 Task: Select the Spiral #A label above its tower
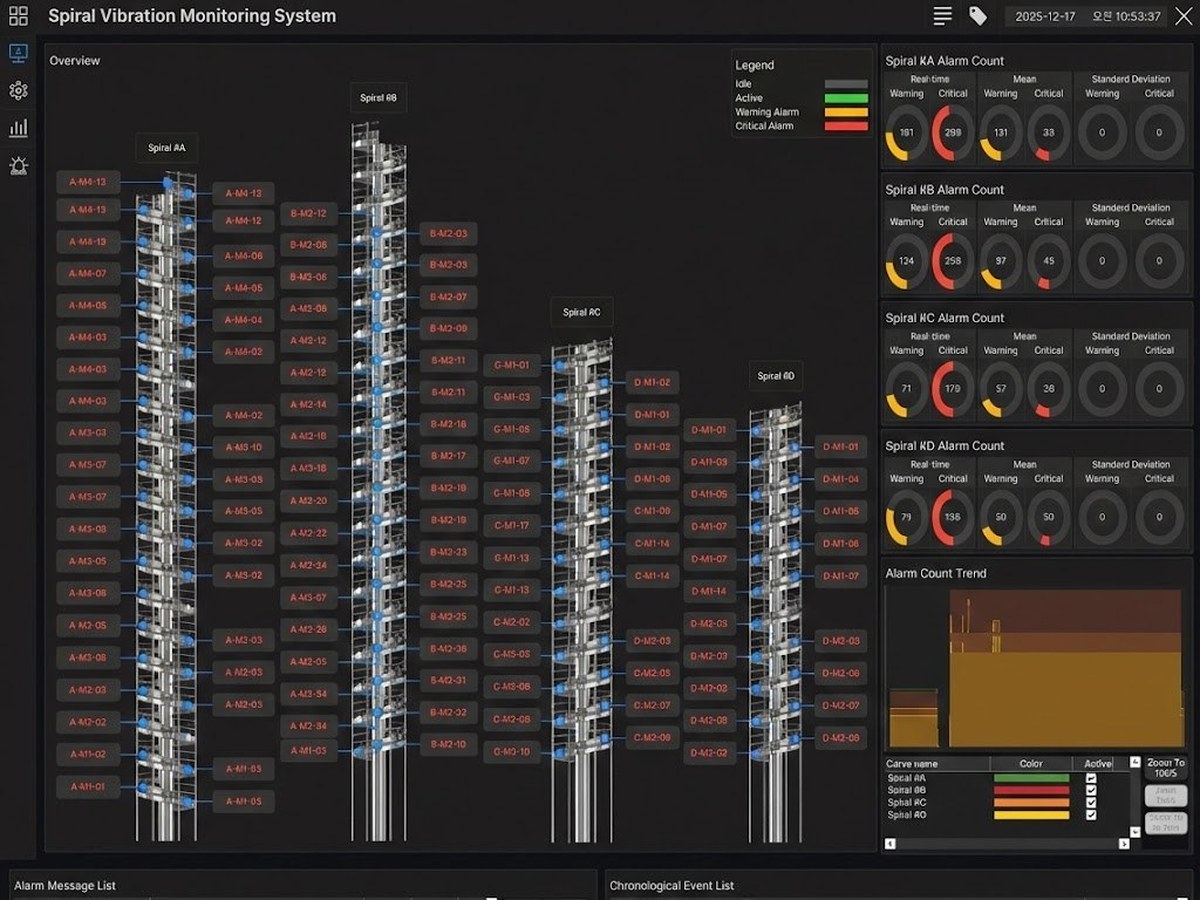(x=166, y=149)
